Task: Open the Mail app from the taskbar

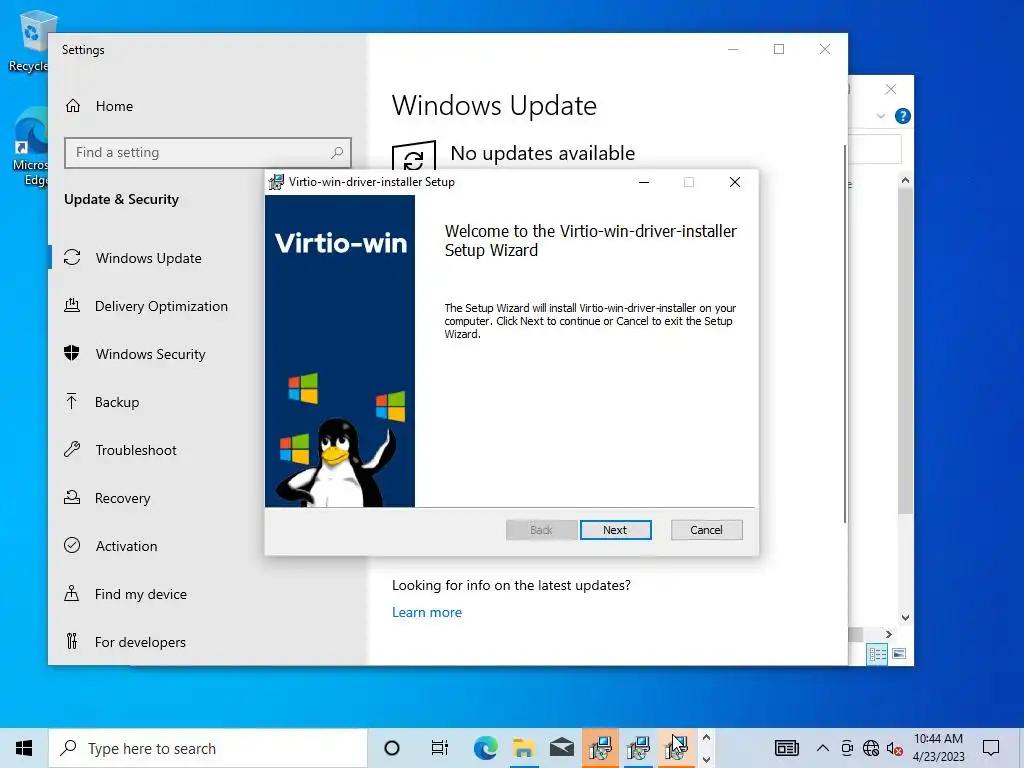Action: click(x=562, y=748)
